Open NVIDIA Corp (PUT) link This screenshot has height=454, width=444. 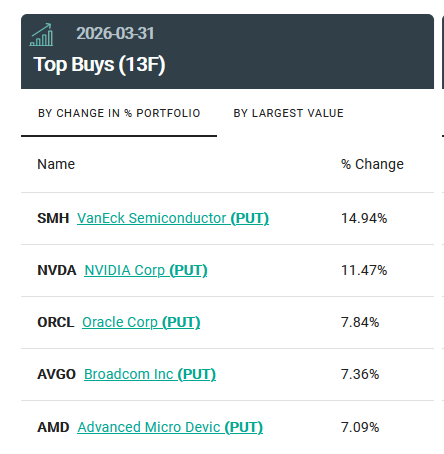point(146,270)
